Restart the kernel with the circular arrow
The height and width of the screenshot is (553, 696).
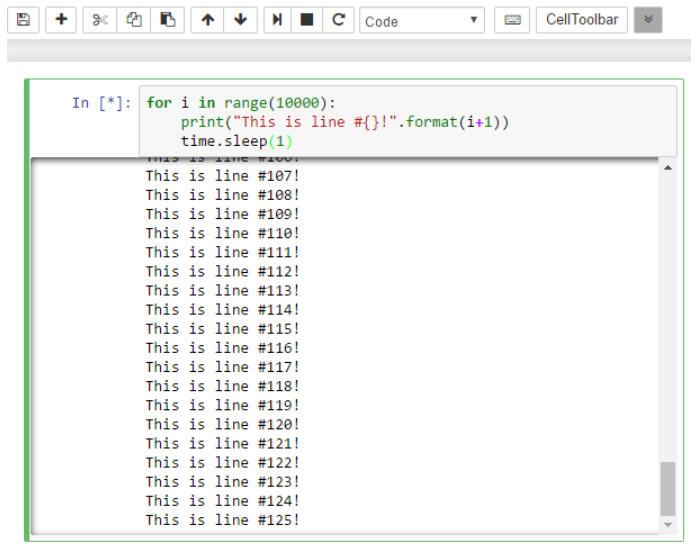[339, 20]
